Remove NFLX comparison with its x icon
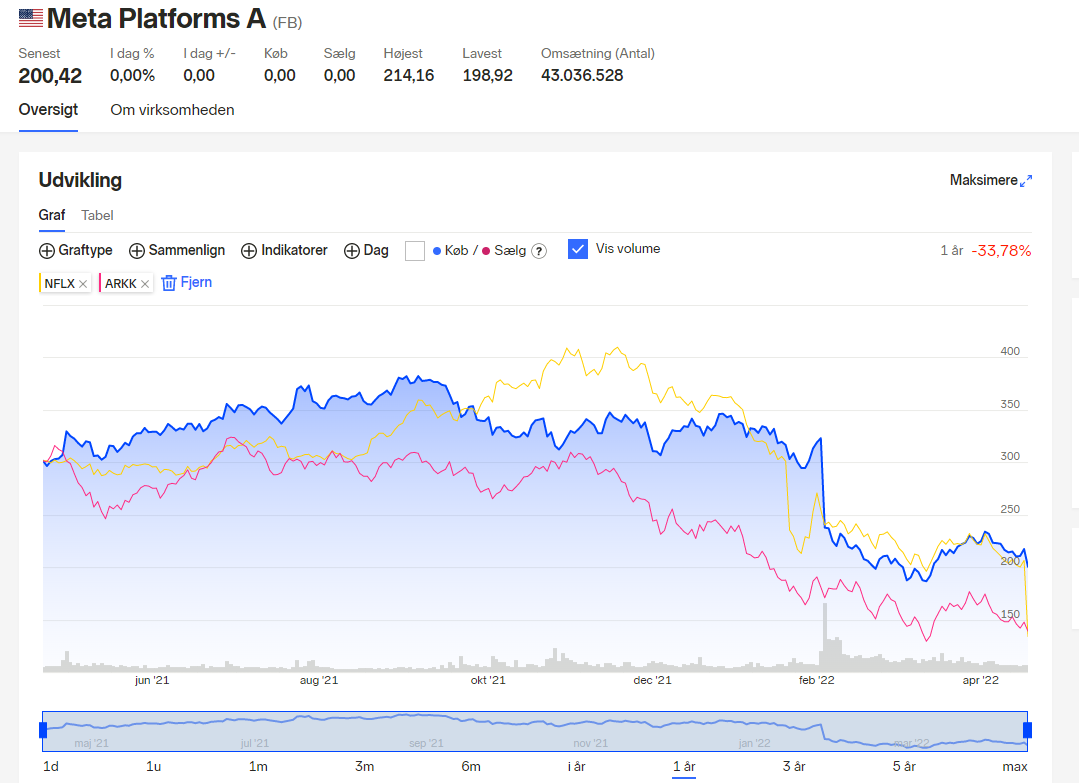The image size is (1079, 783). 83,283
